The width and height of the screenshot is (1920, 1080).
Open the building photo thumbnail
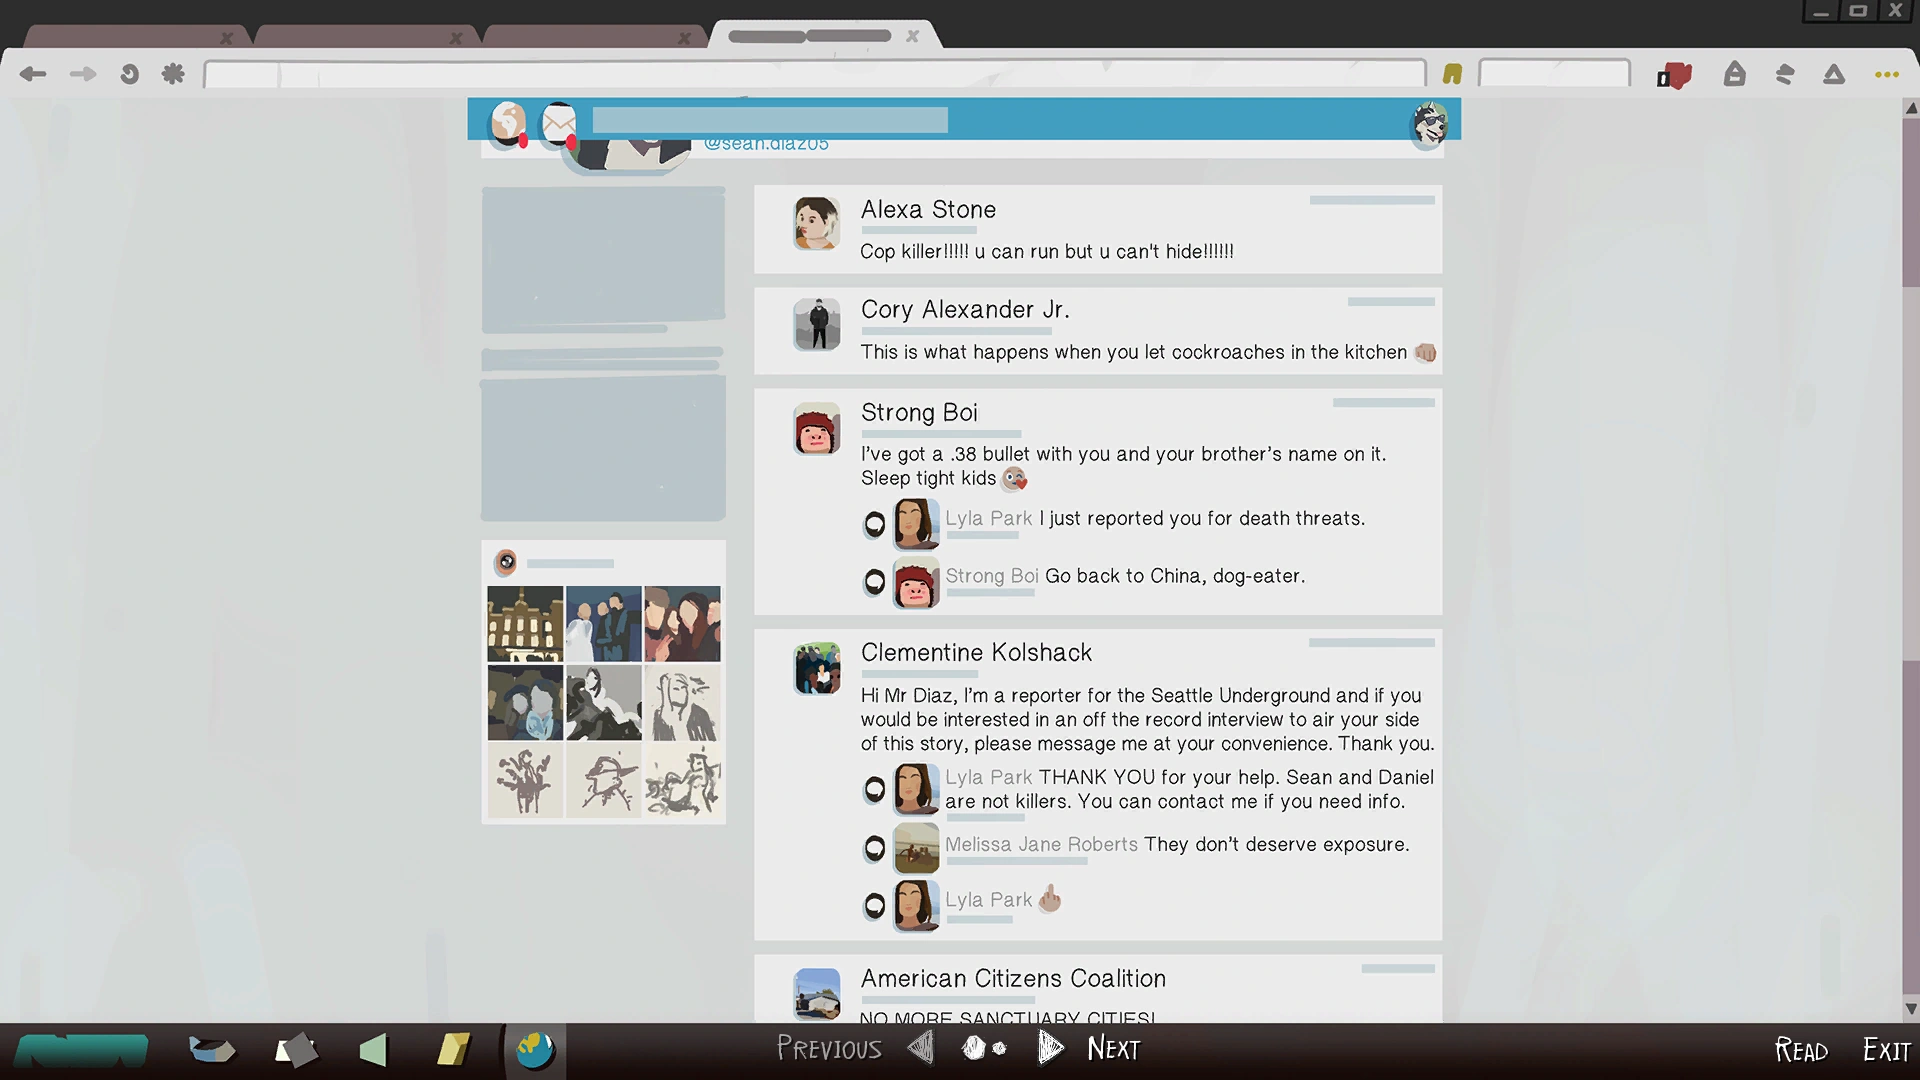tap(525, 624)
